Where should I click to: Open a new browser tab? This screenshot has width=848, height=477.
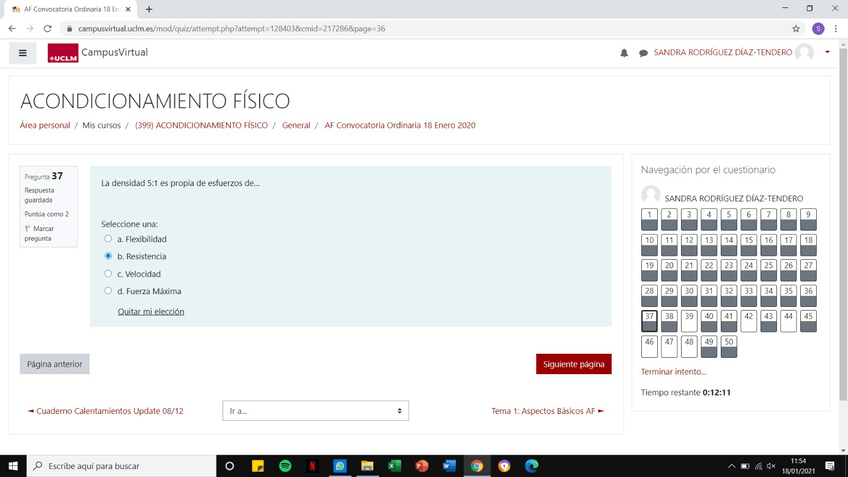149,9
